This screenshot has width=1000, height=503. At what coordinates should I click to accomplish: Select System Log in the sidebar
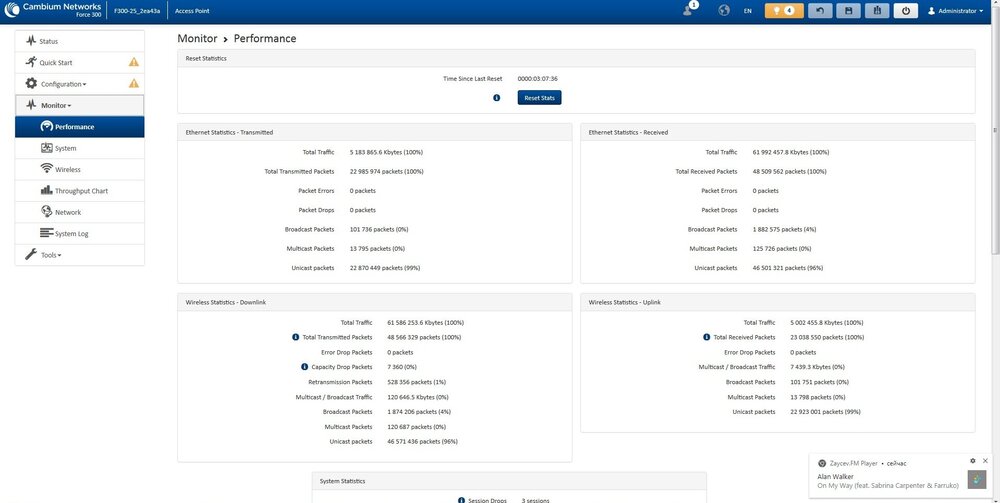[71, 234]
